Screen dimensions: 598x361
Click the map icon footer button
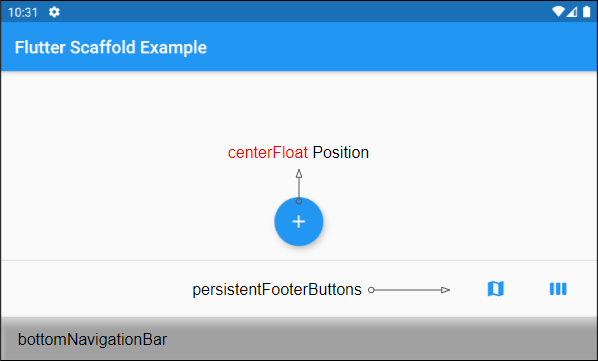tap(496, 289)
